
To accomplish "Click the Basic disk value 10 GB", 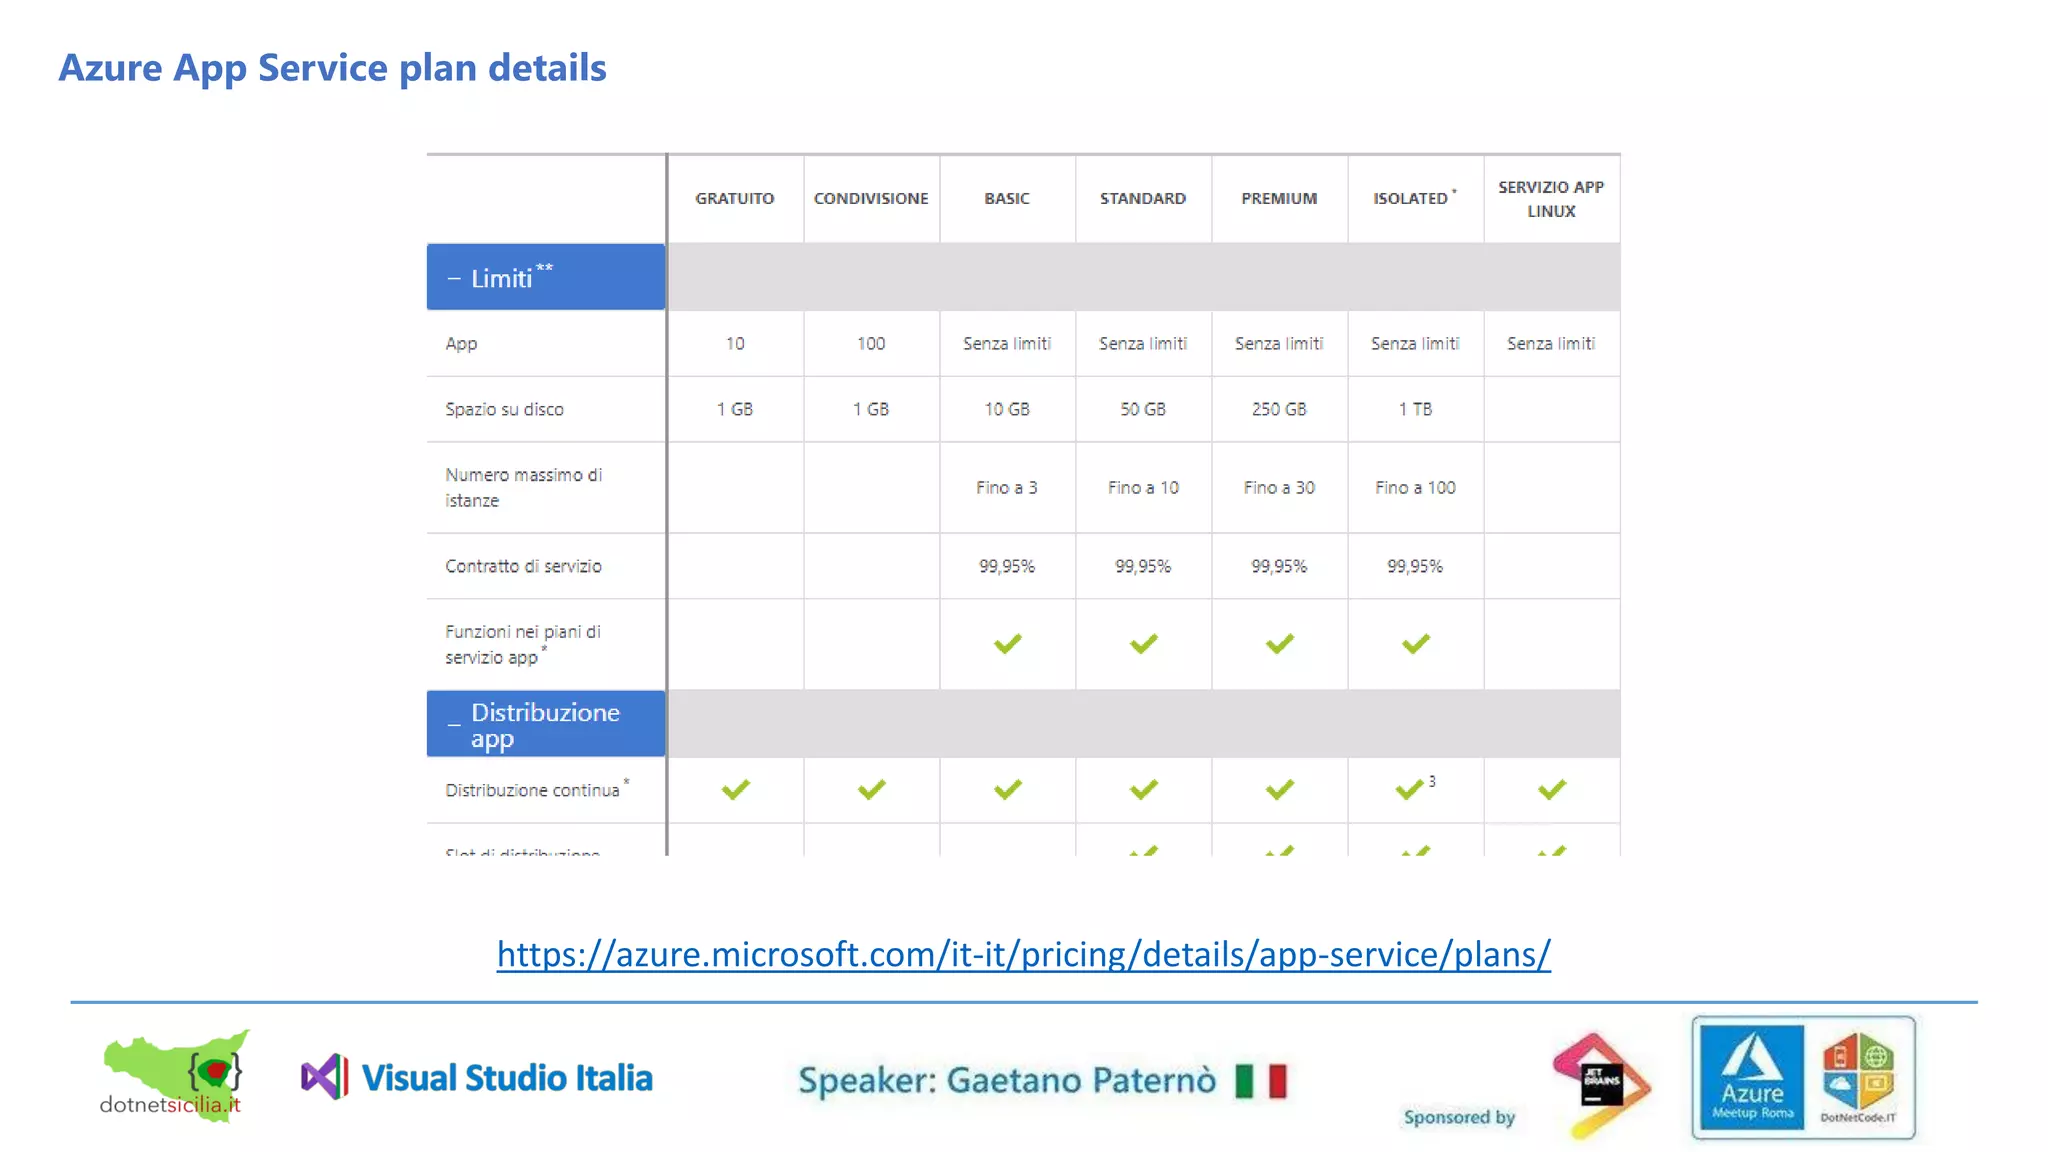I will (1007, 409).
